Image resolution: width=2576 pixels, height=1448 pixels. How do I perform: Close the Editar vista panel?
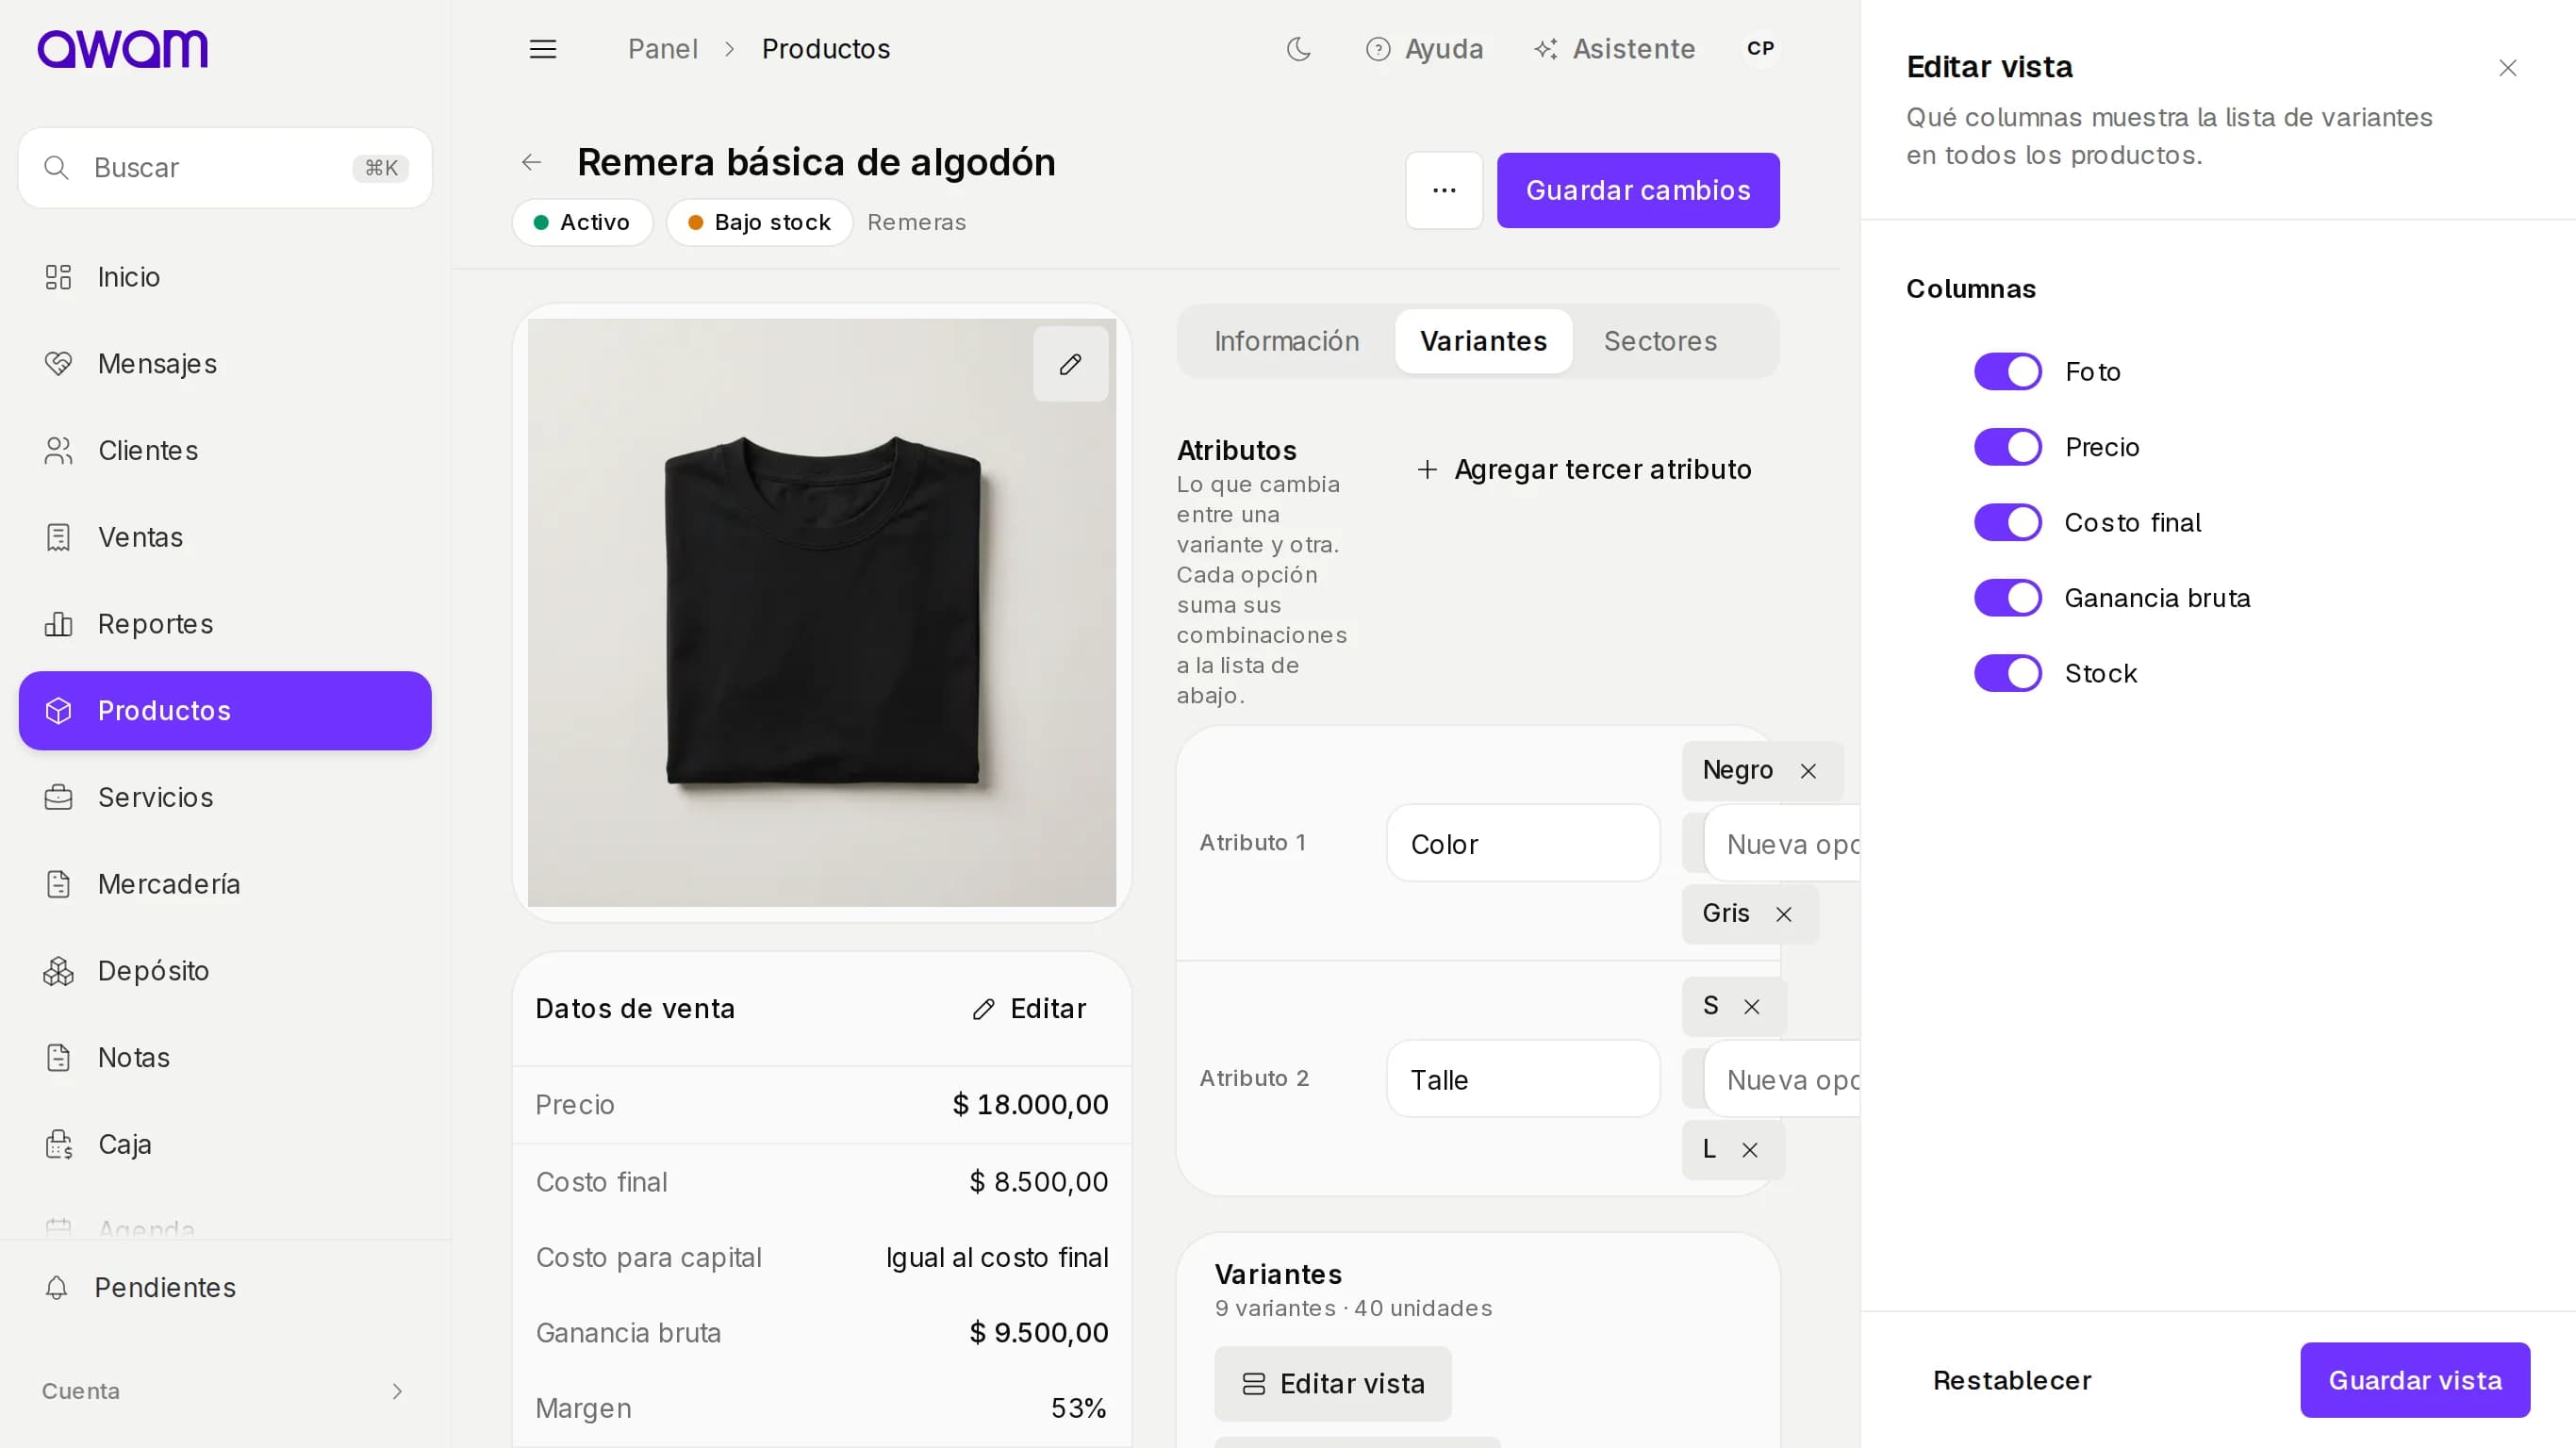tap(2507, 68)
